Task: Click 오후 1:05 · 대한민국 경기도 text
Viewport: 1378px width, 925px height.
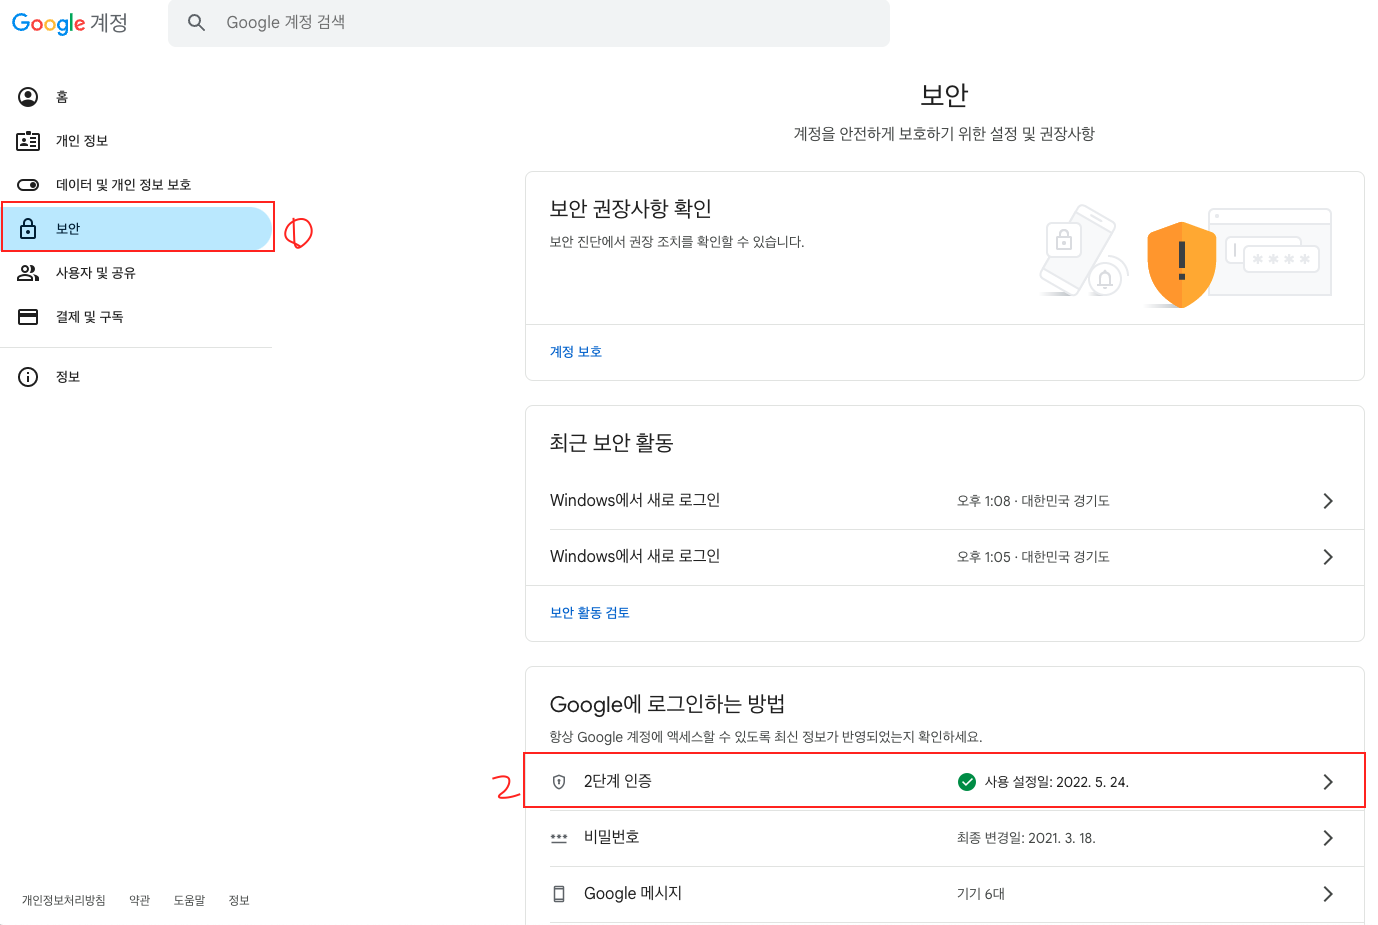Action: click(1033, 557)
